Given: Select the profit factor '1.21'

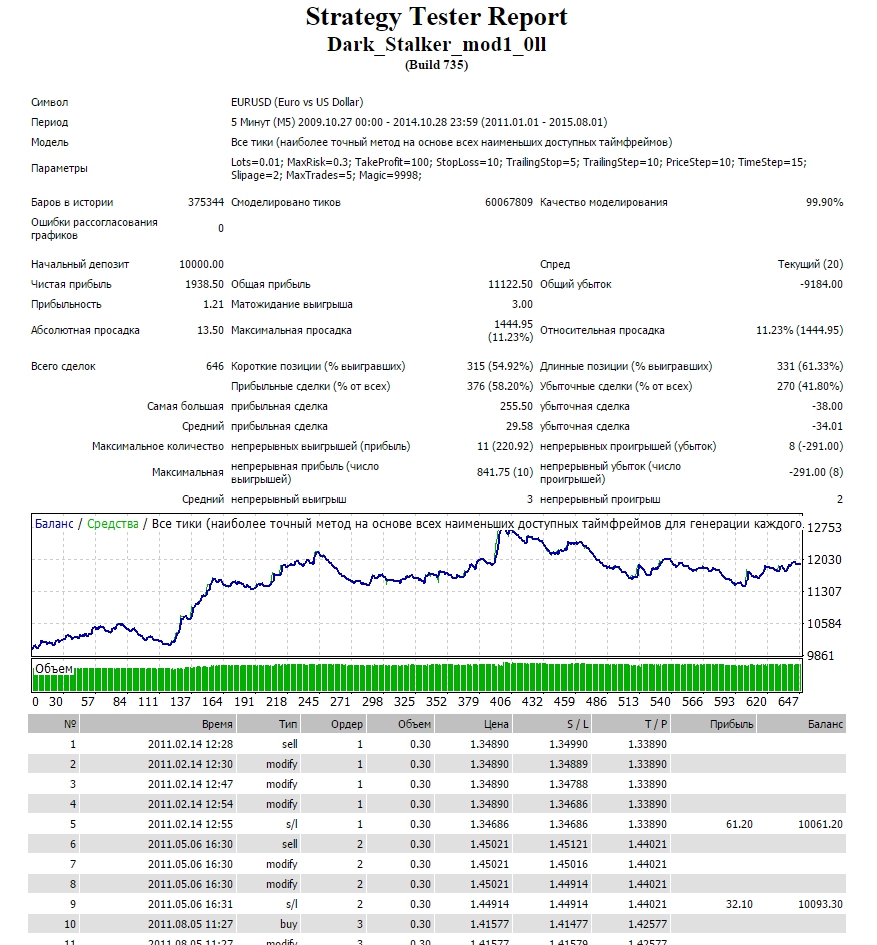Looking at the screenshot, I should click(x=213, y=305).
